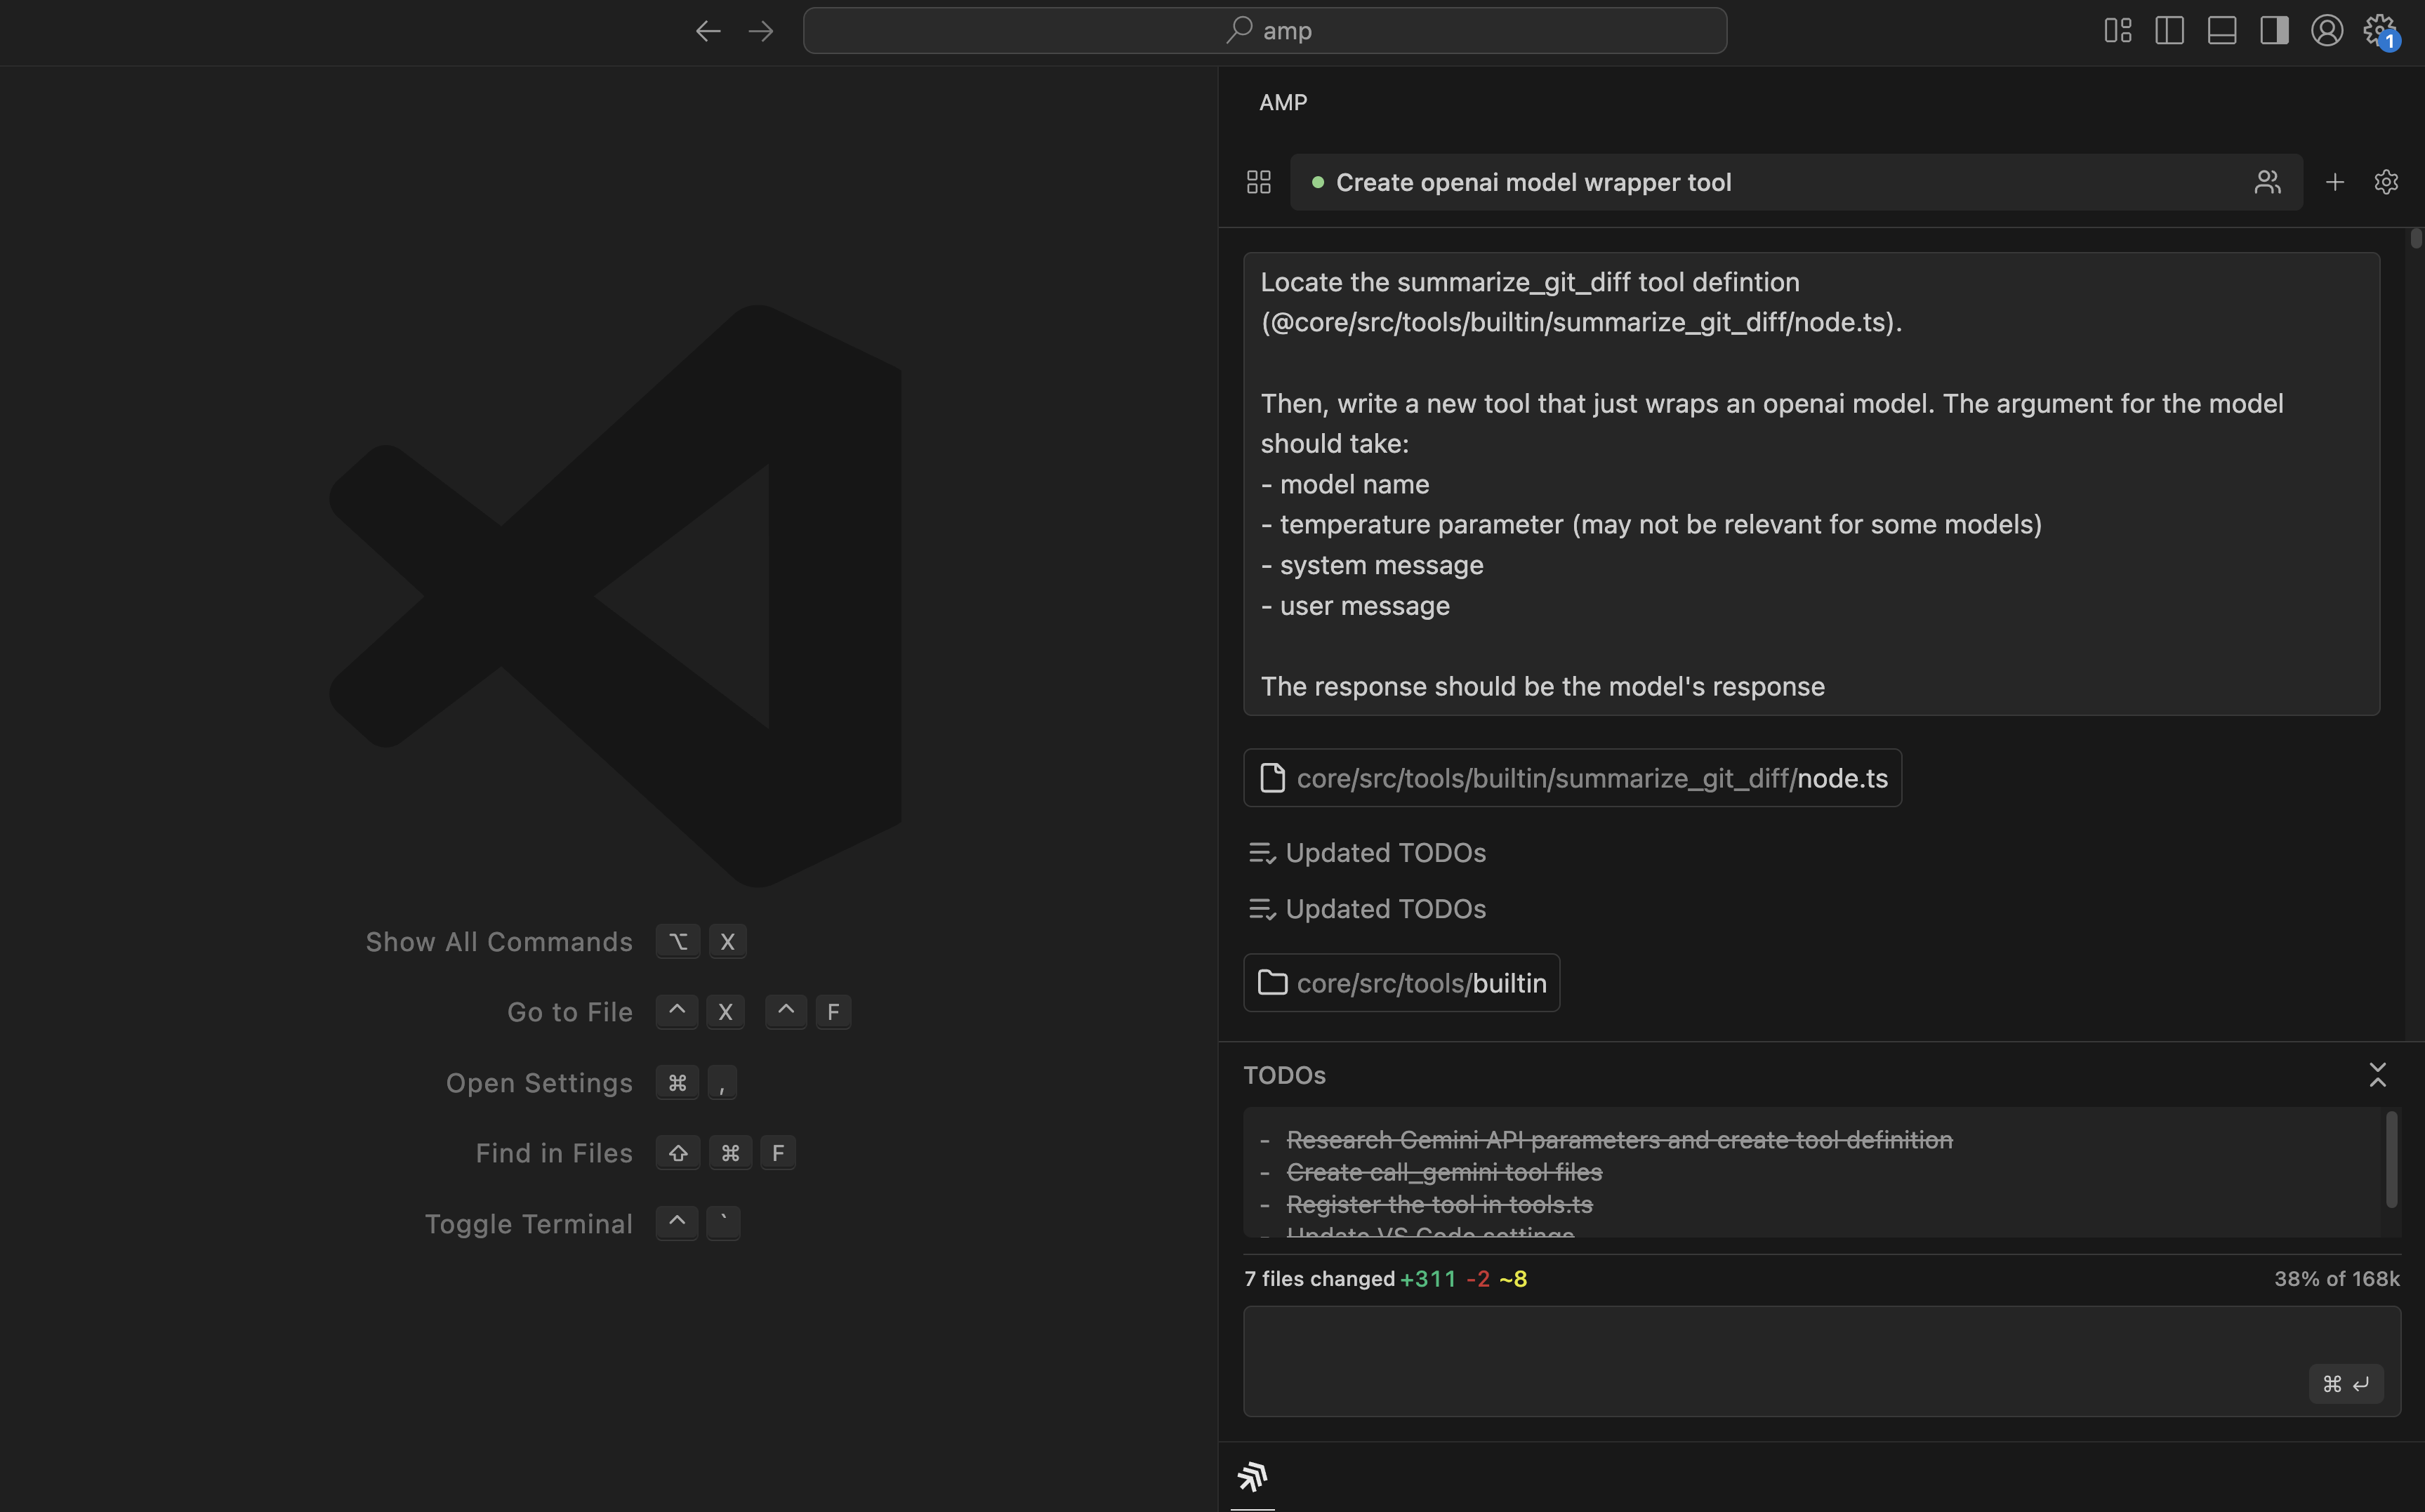The height and width of the screenshot is (1512, 2425).
Task: Click the 'Register the tool in tools.ts' TODO
Action: pyautogui.click(x=1439, y=1204)
